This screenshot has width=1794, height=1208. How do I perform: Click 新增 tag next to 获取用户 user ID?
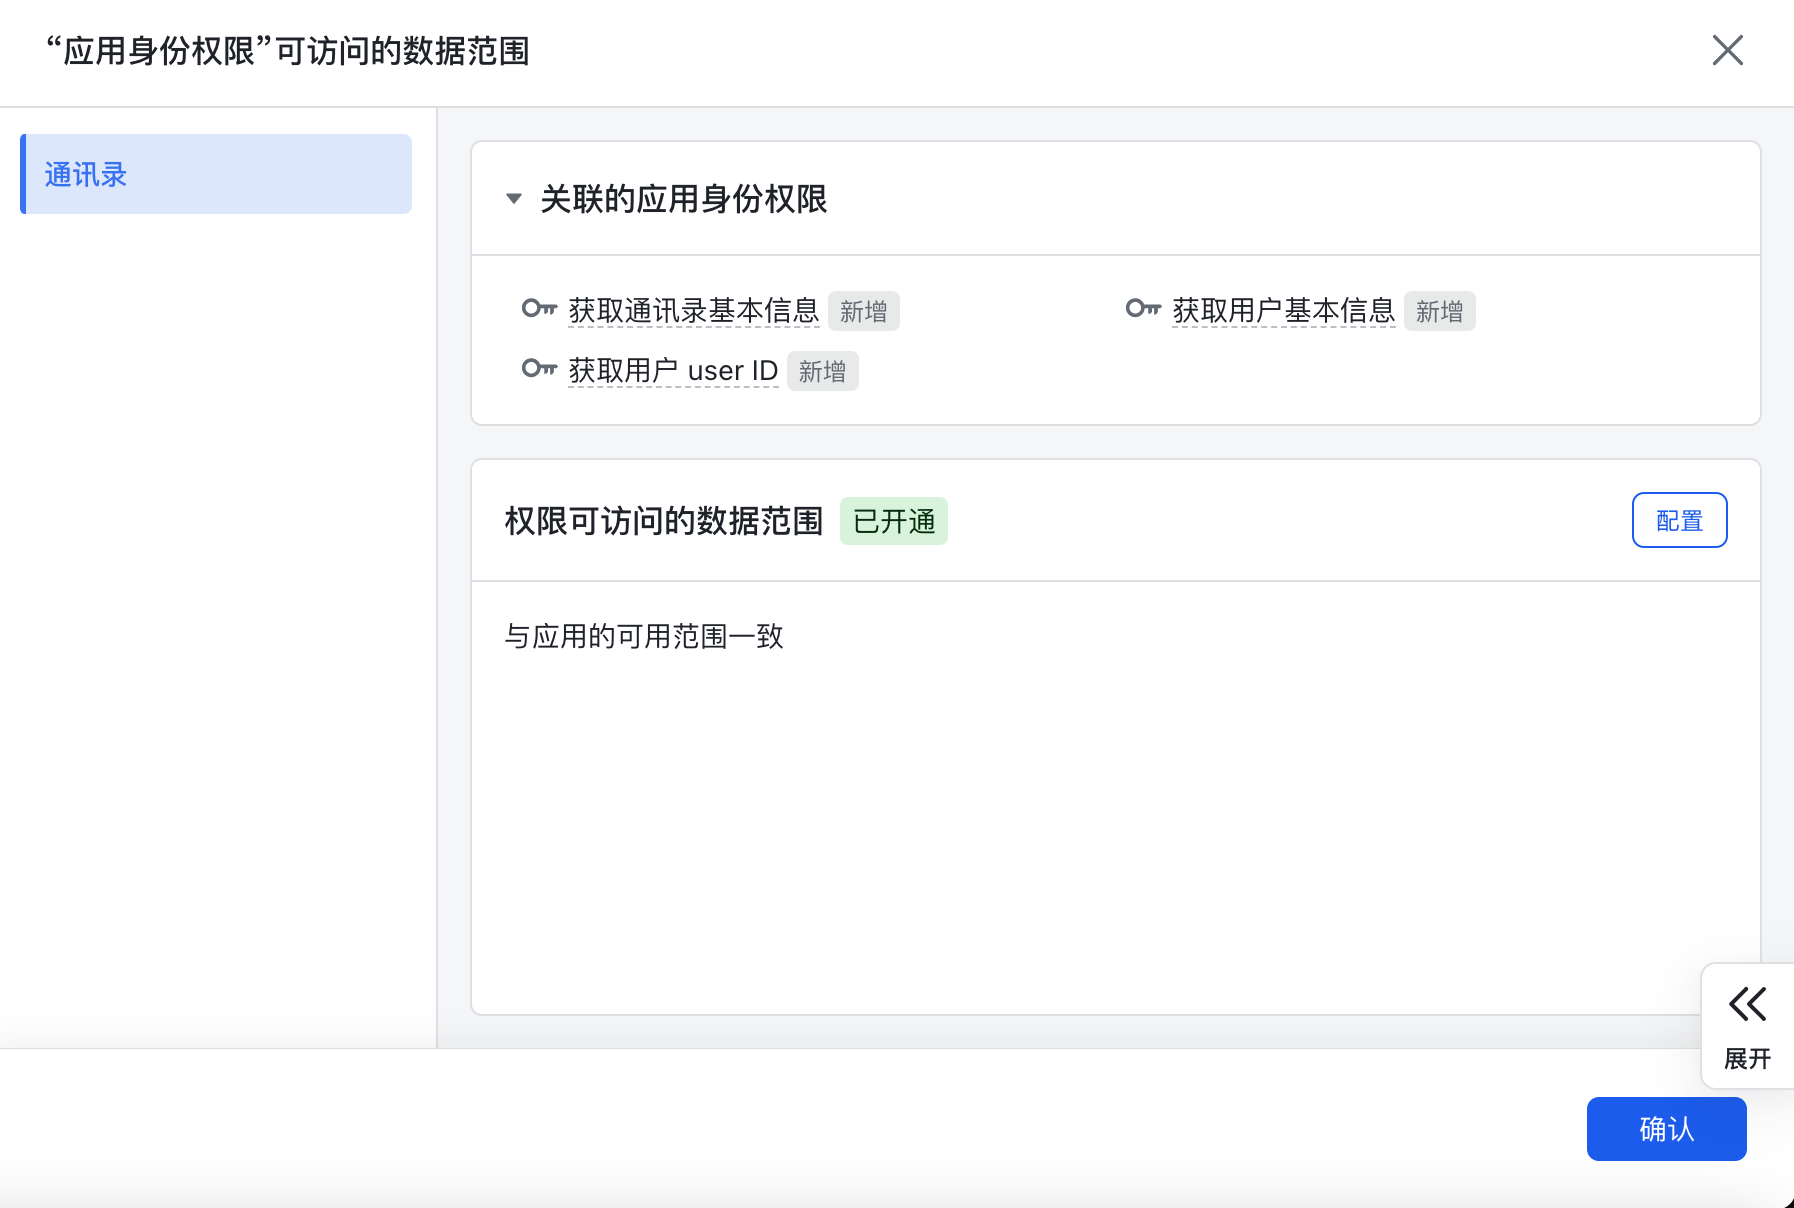click(822, 372)
